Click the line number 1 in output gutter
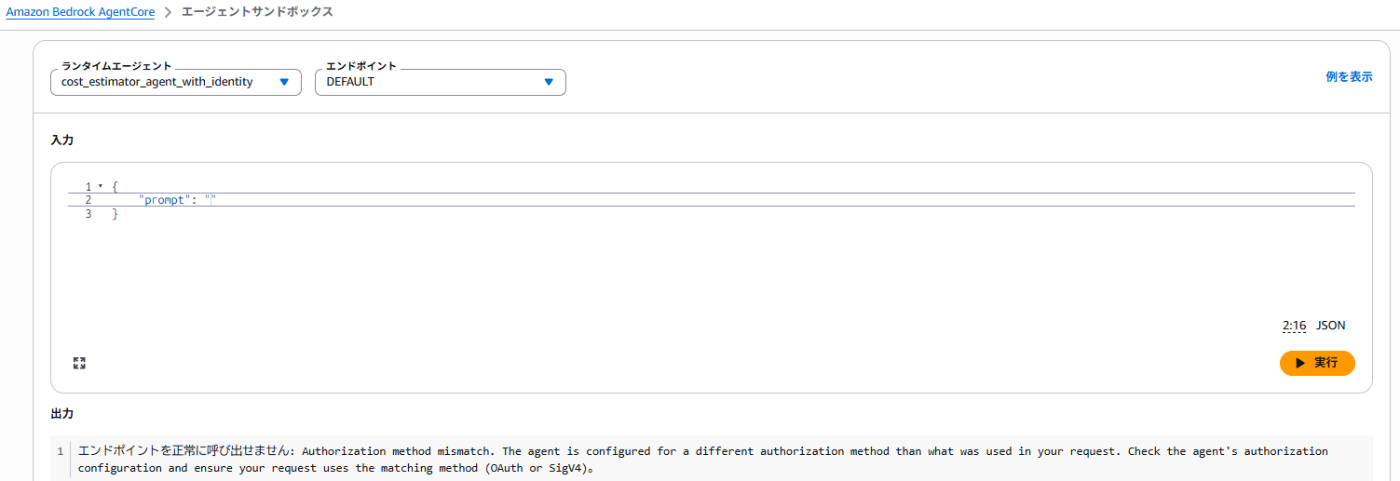The image size is (1400, 481). click(60, 452)
